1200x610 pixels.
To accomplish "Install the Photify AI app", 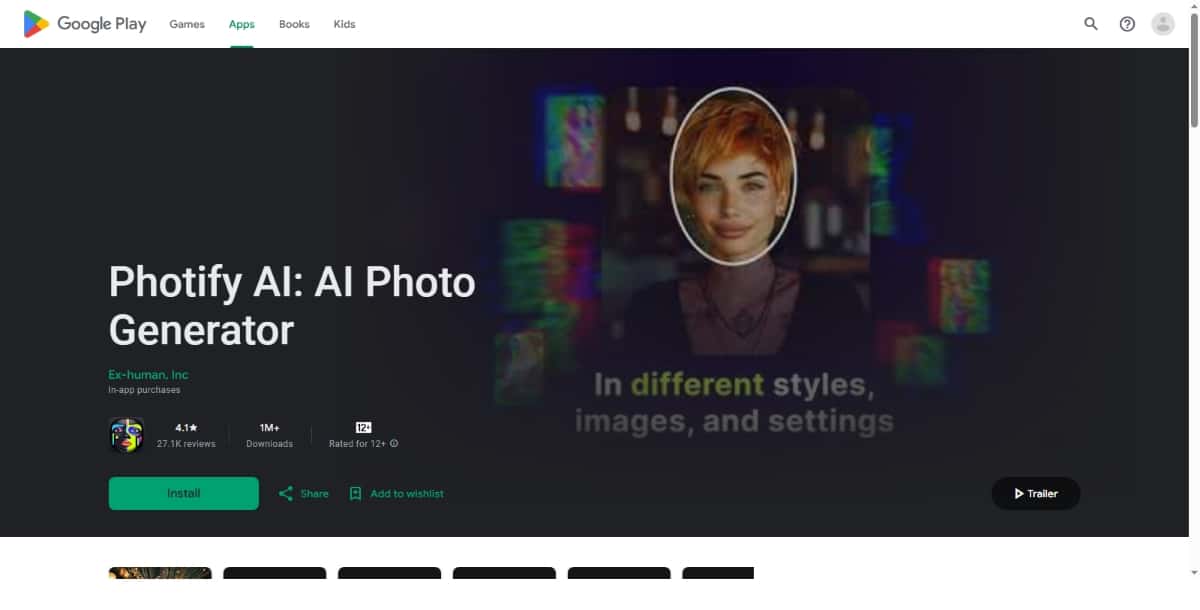I will tap(184, 493).
